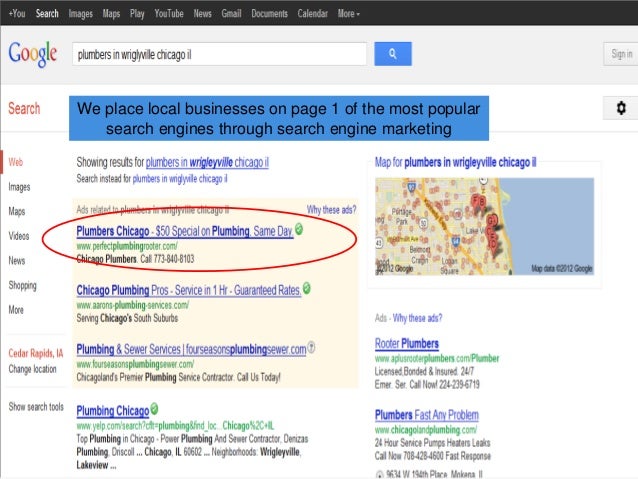Open Documents in the top bar
This screenshot has width=638, height=479.
click(x=269, y=14)
